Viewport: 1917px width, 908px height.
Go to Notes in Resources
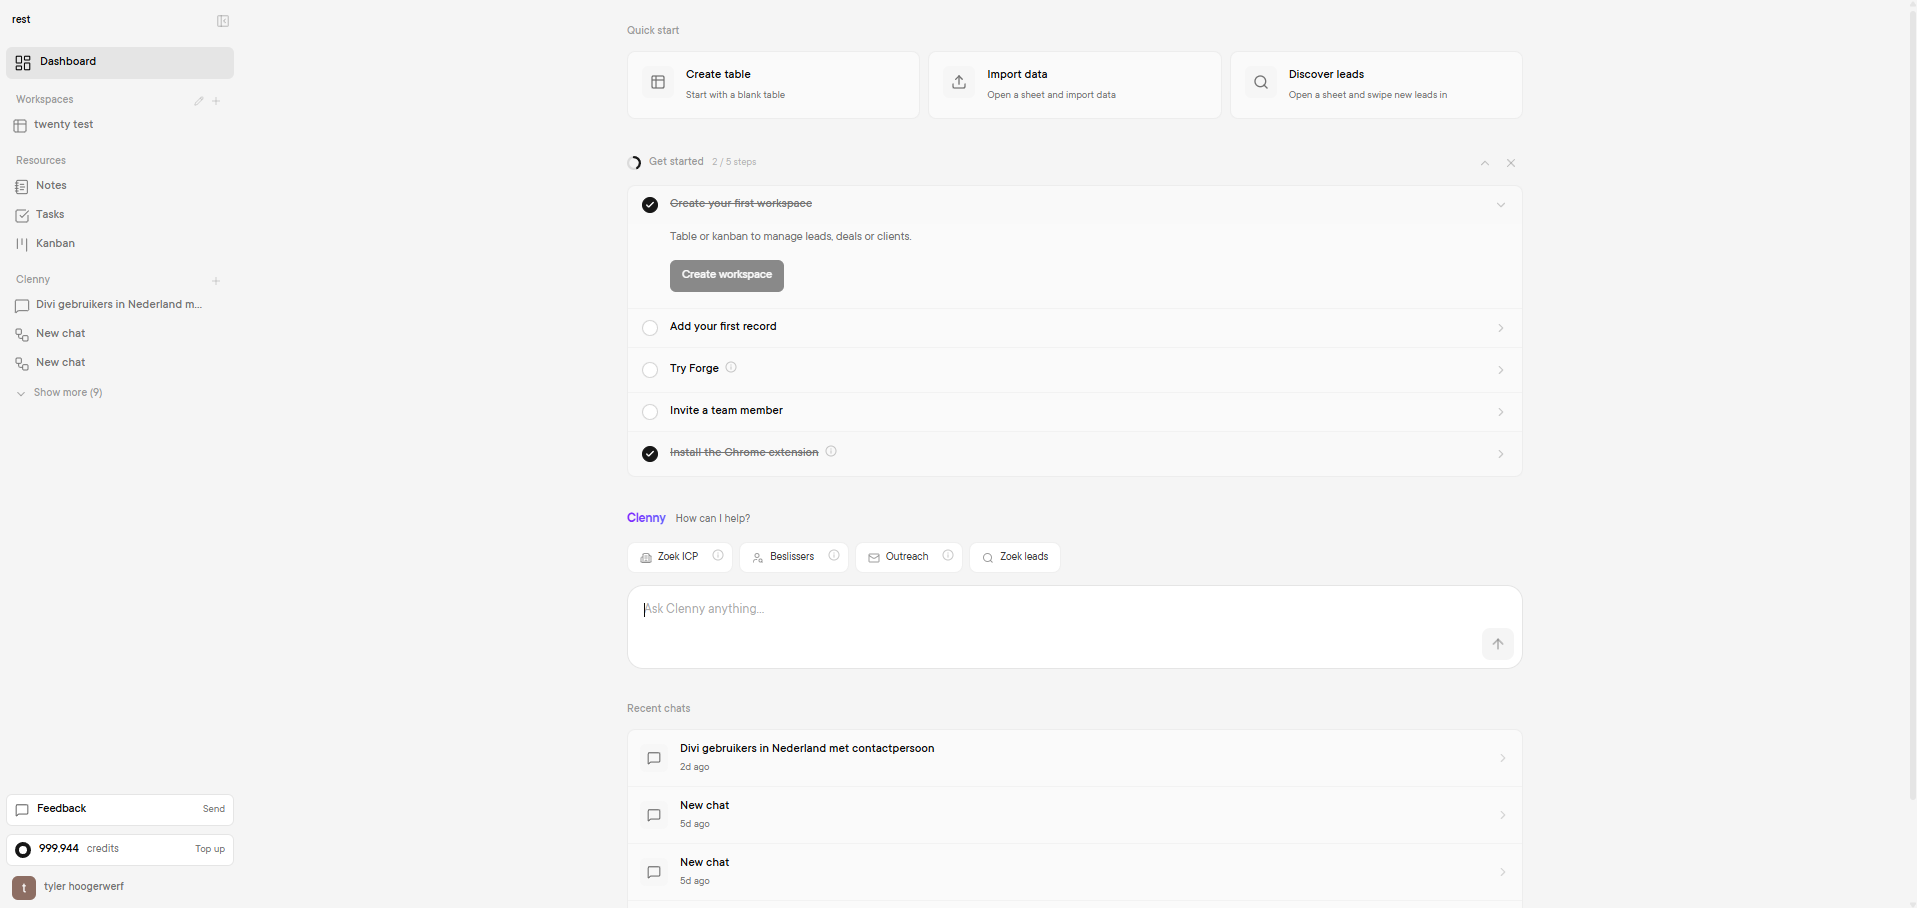pyautogui.click(x=120, y=186)
